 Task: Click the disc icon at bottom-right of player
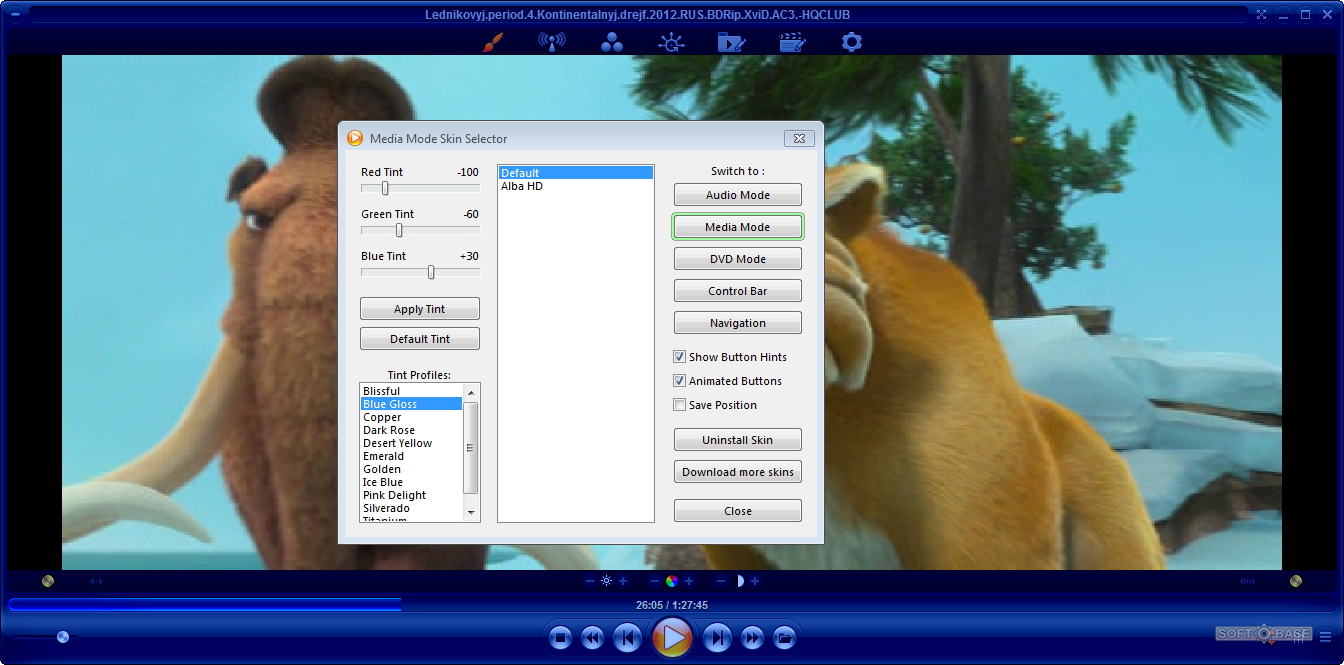point(1296,581)
